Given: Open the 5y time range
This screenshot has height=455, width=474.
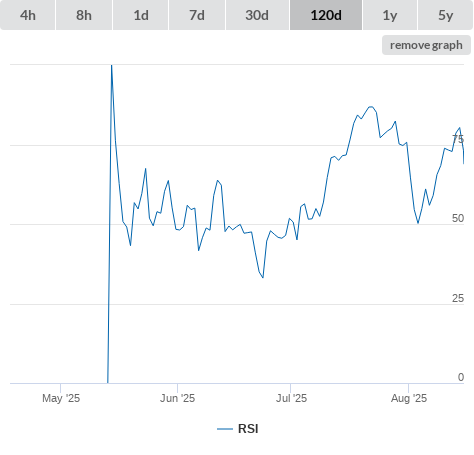Looking at the screenshot, I should point(446,15).
